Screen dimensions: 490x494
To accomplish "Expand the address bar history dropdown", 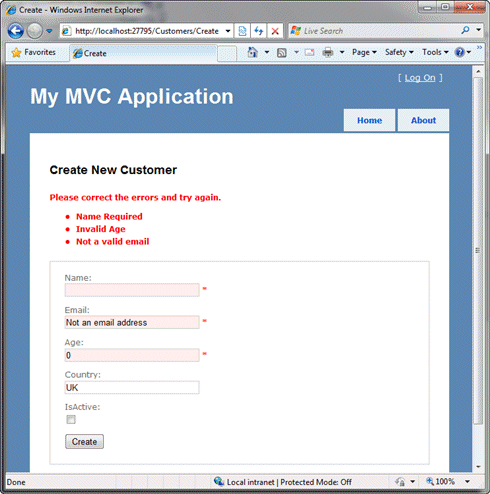I will [x=228, y=31].
